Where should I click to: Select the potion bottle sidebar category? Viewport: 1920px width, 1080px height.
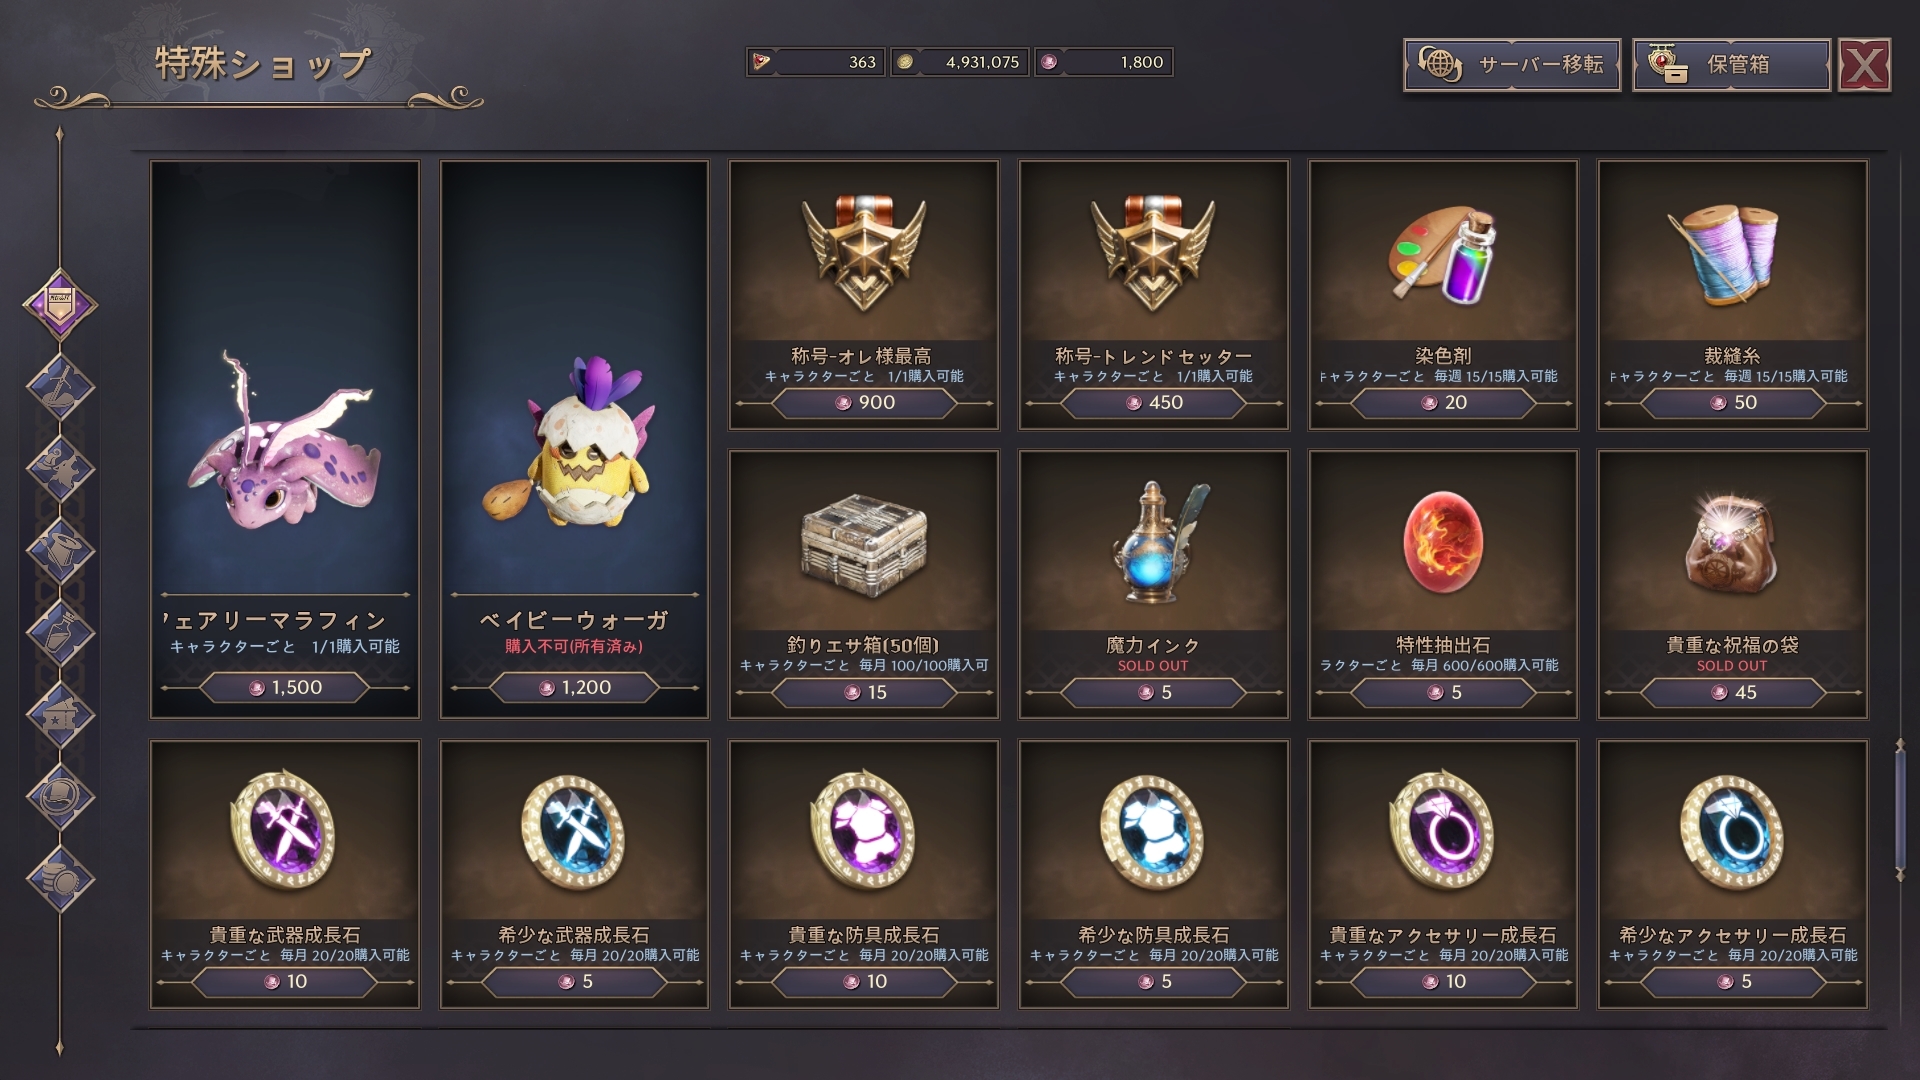60,633
